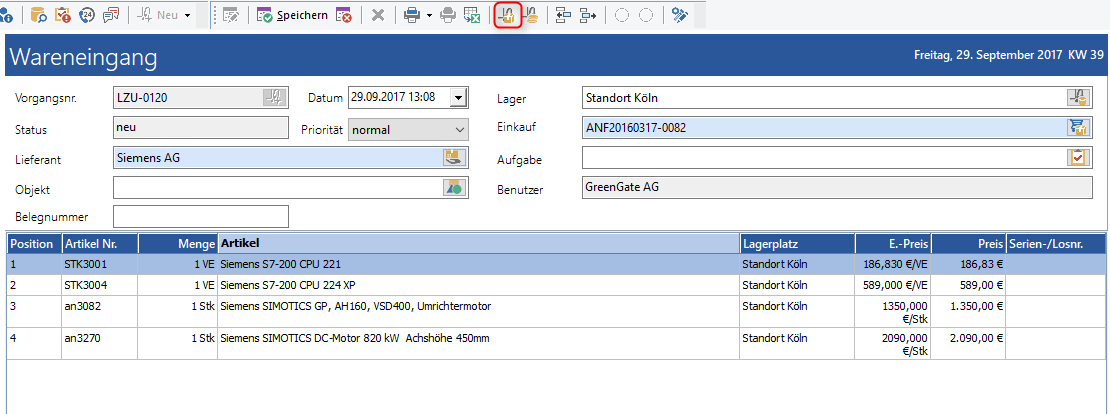Click the stock coins icon in toolbar

[x=532, y=15]
